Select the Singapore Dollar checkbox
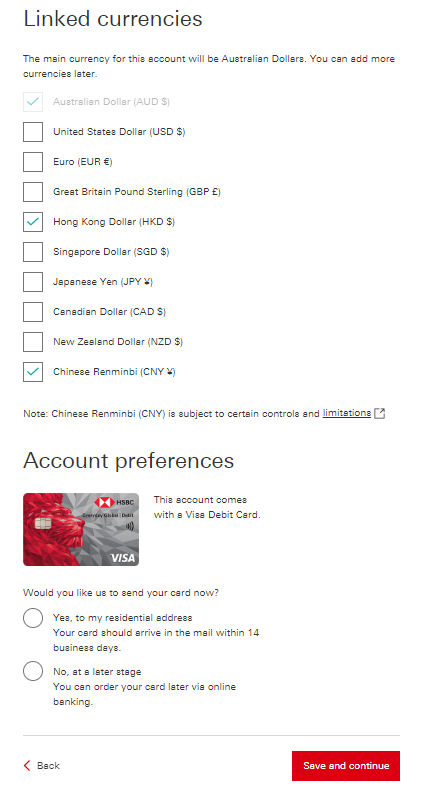Screen dimensions: 443x787 tap(33, 252)
